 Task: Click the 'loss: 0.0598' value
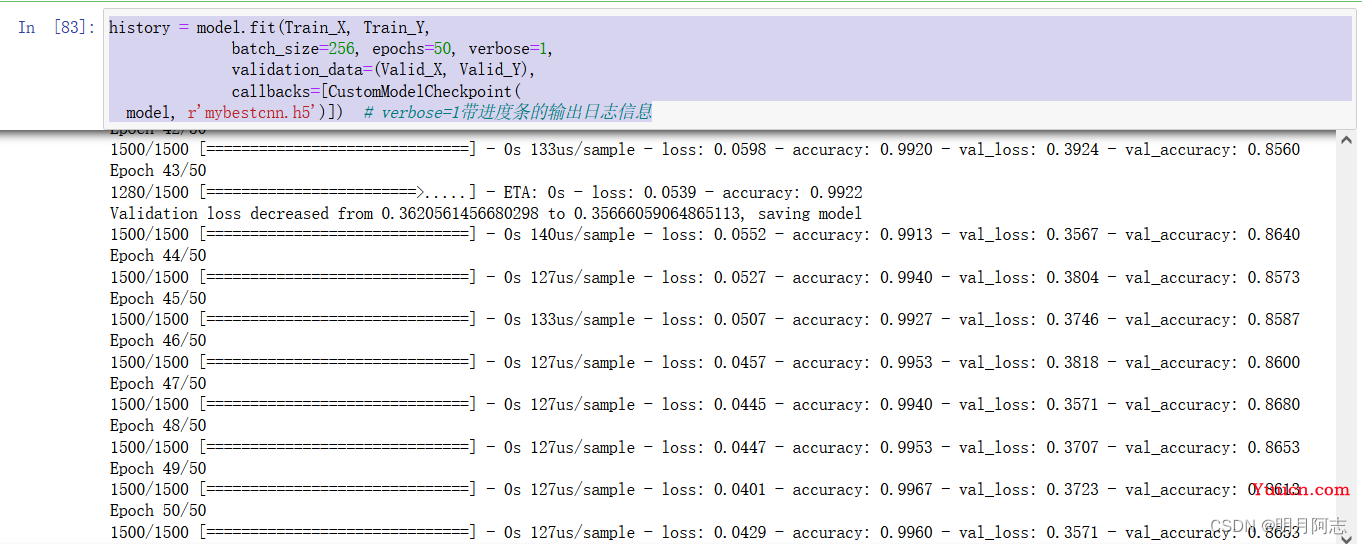[x=714, y=150]
